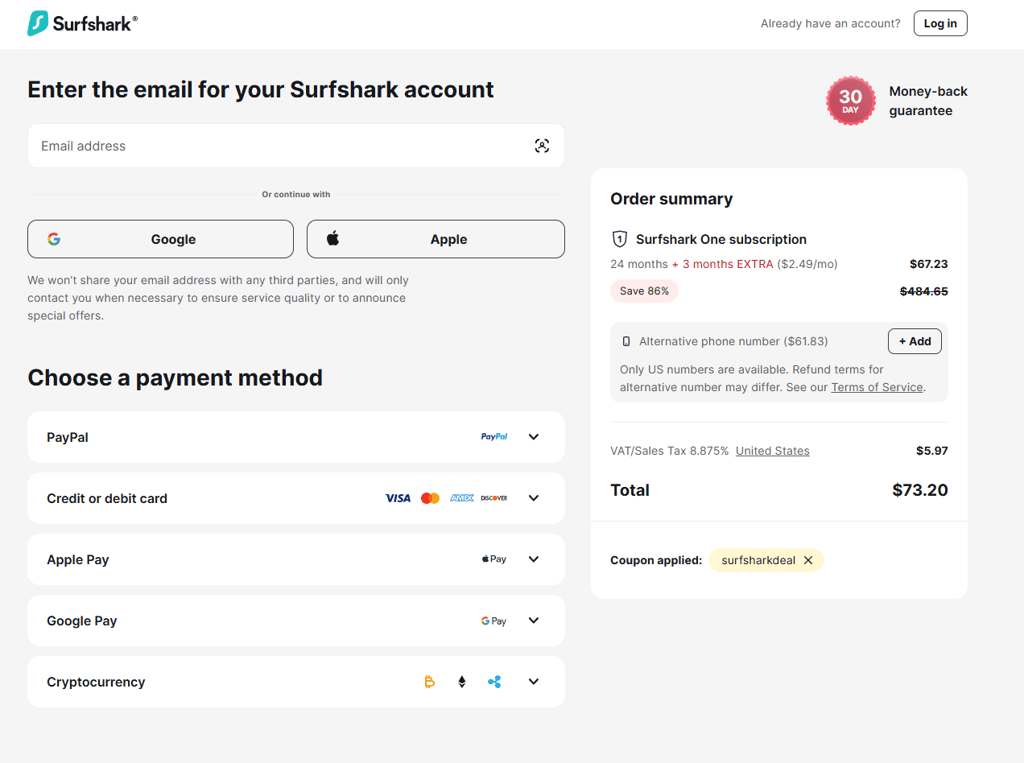Expand the Apple Pay chevron

(x=534, y=559)
